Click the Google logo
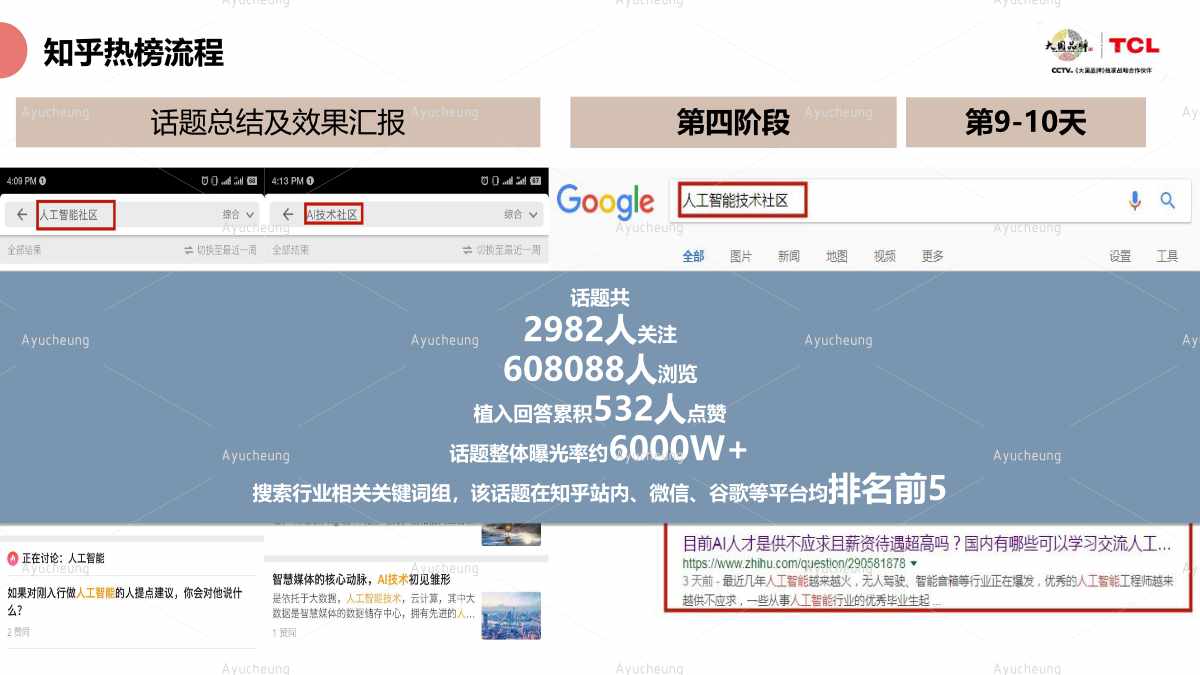Image resolution: width=1200 pixels, height=675 pixels. pyautogui.click(x=605, y=202)
